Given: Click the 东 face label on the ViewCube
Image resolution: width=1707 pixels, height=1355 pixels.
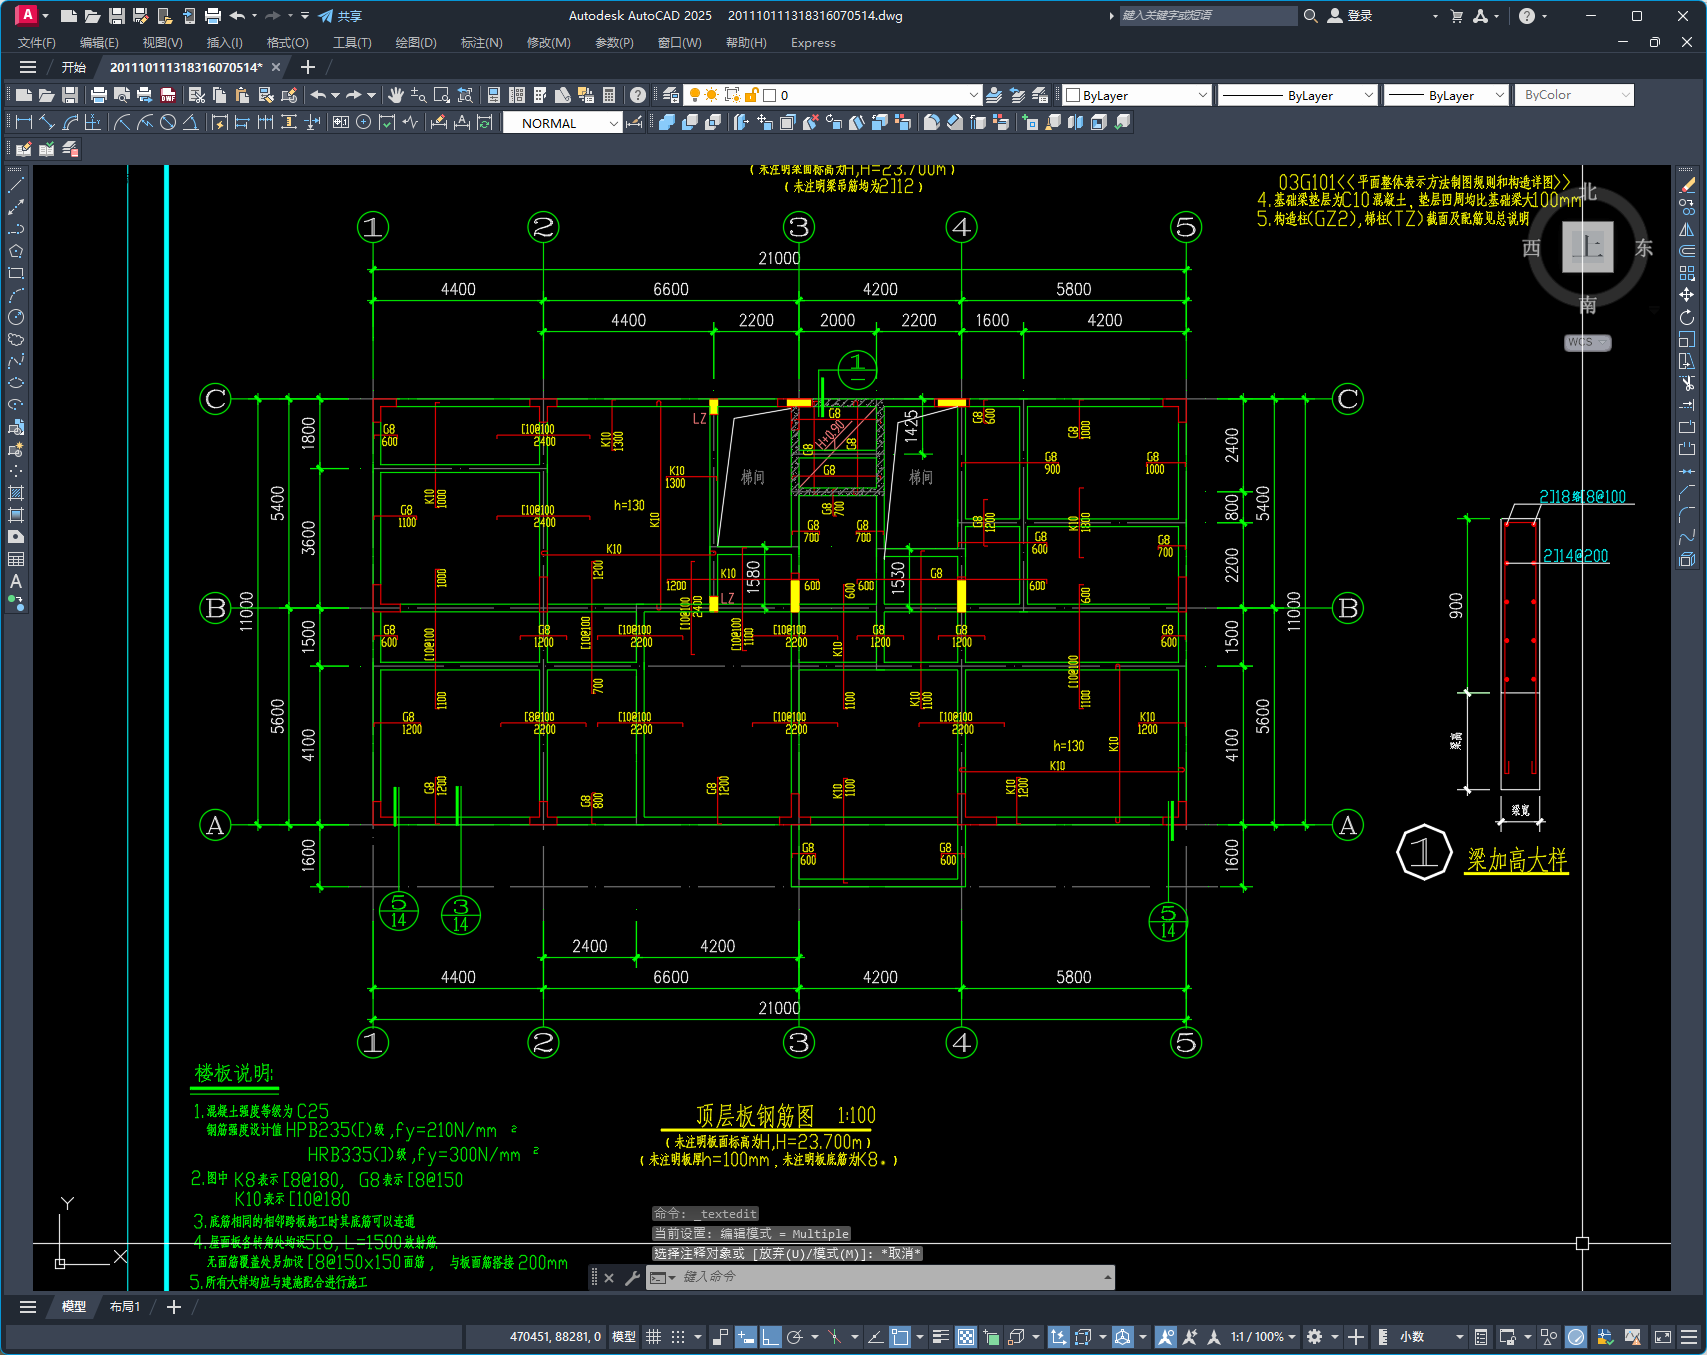Looking at the screenshot, I should (1644, 248).
